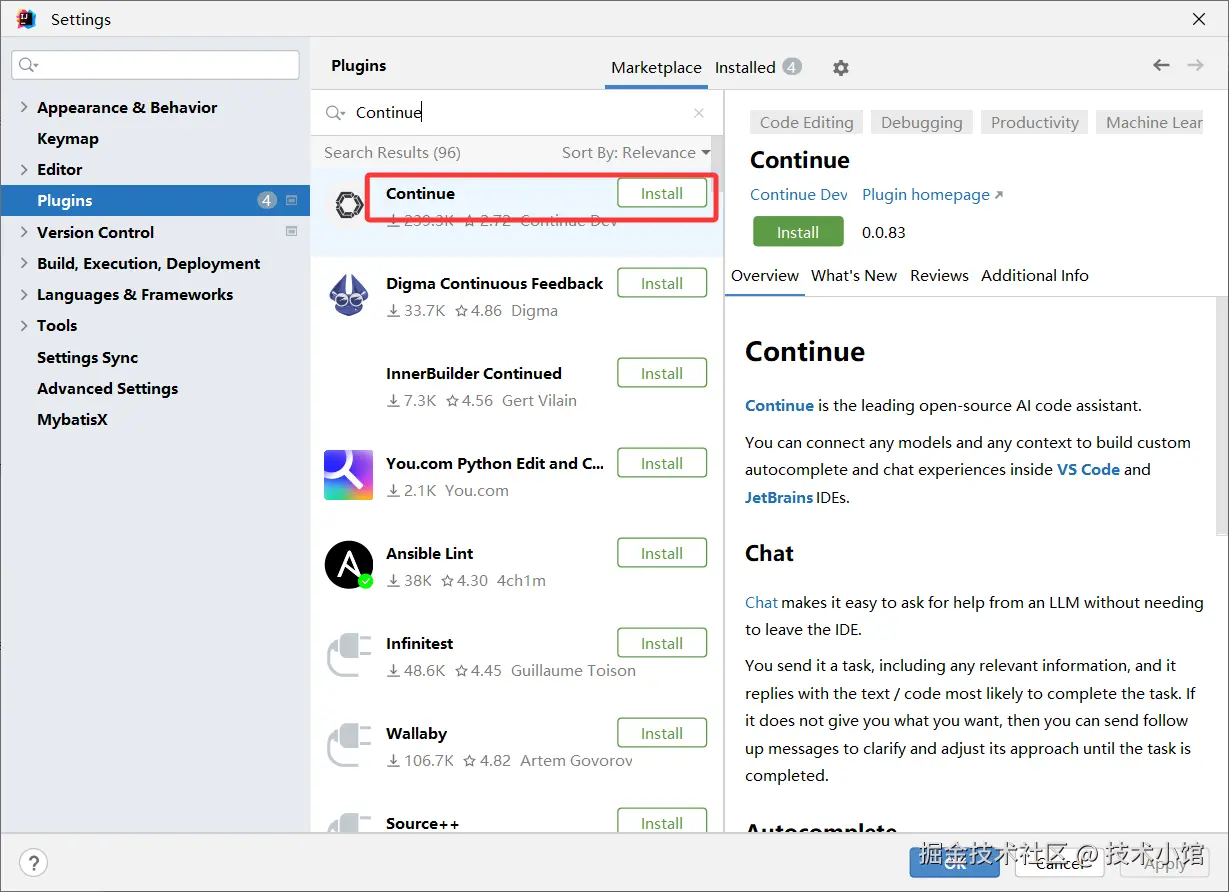Click the You.com plugin icon
This screenshot has height=892, width=1229.
point(349,475)
